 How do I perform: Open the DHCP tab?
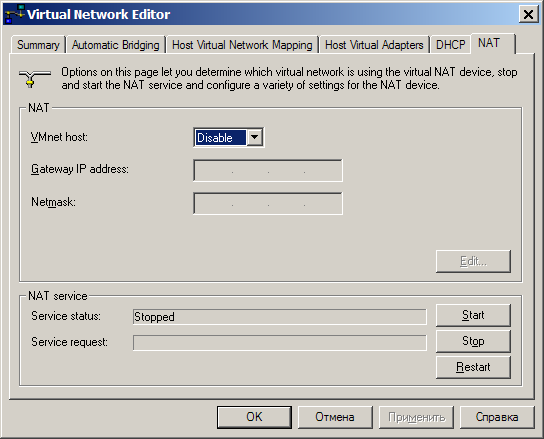(450, 45)
